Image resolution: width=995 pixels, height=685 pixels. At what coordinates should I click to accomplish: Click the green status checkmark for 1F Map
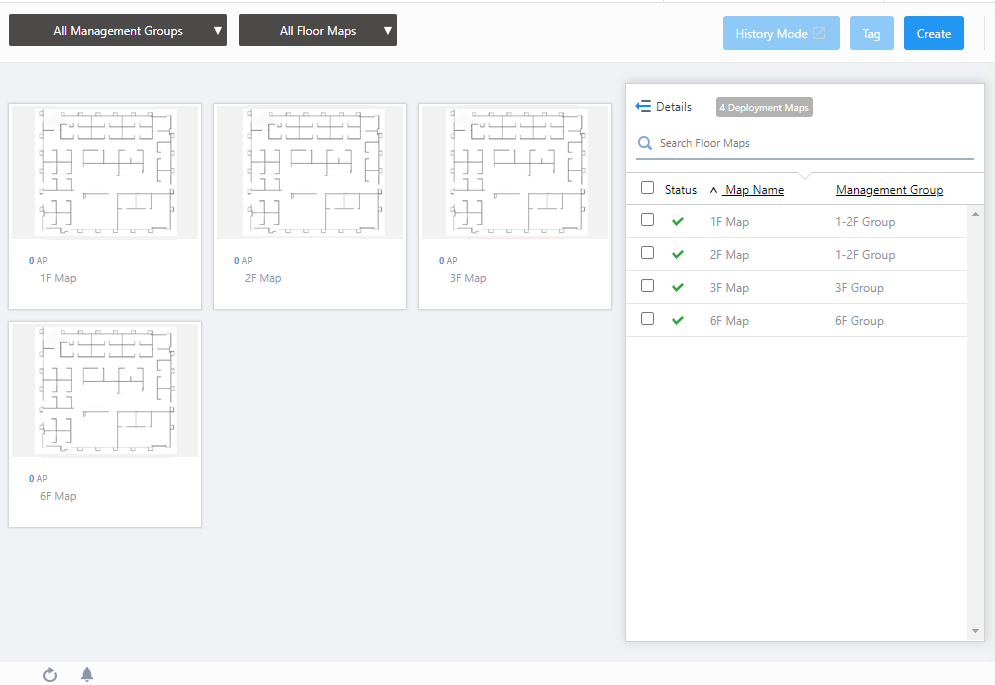click(678, 222)
